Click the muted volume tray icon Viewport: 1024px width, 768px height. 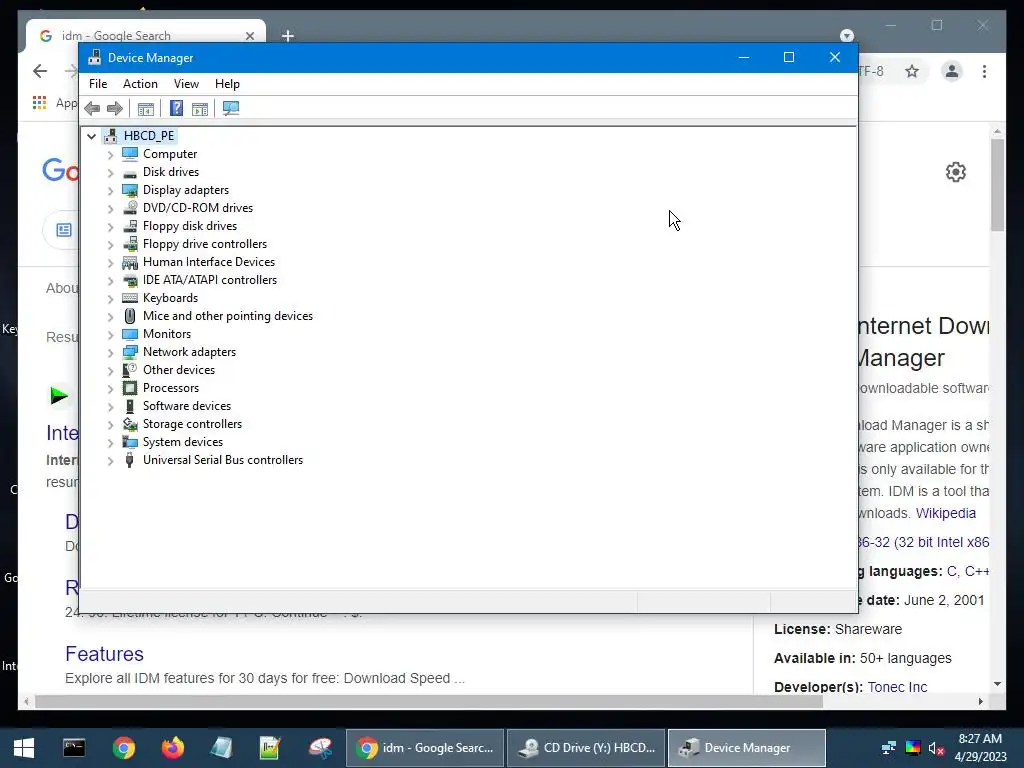(936, 748)
